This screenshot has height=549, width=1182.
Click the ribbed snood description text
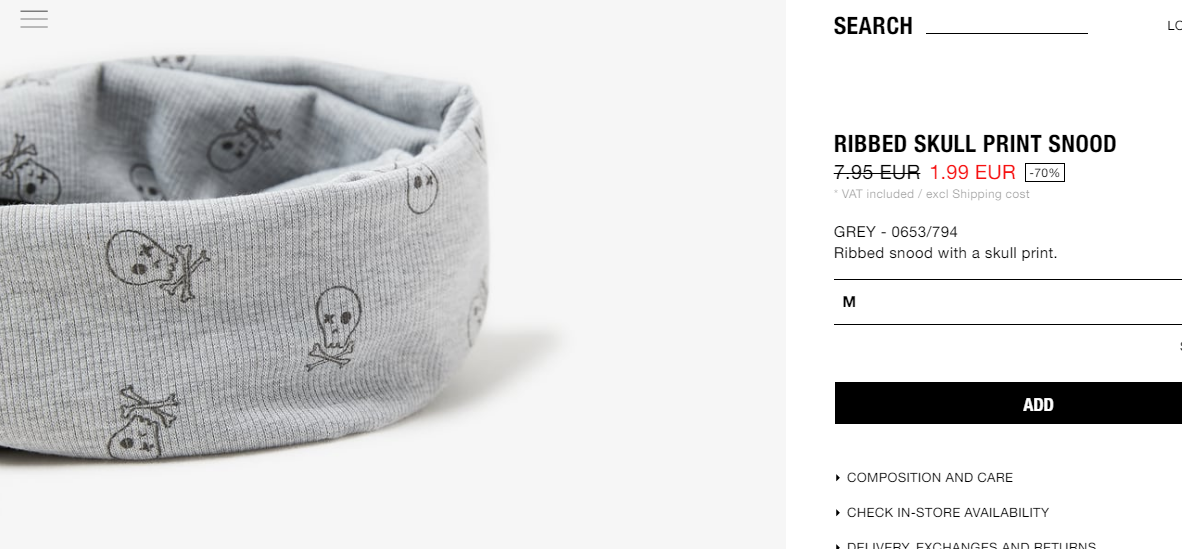click(x=945, y=253)
